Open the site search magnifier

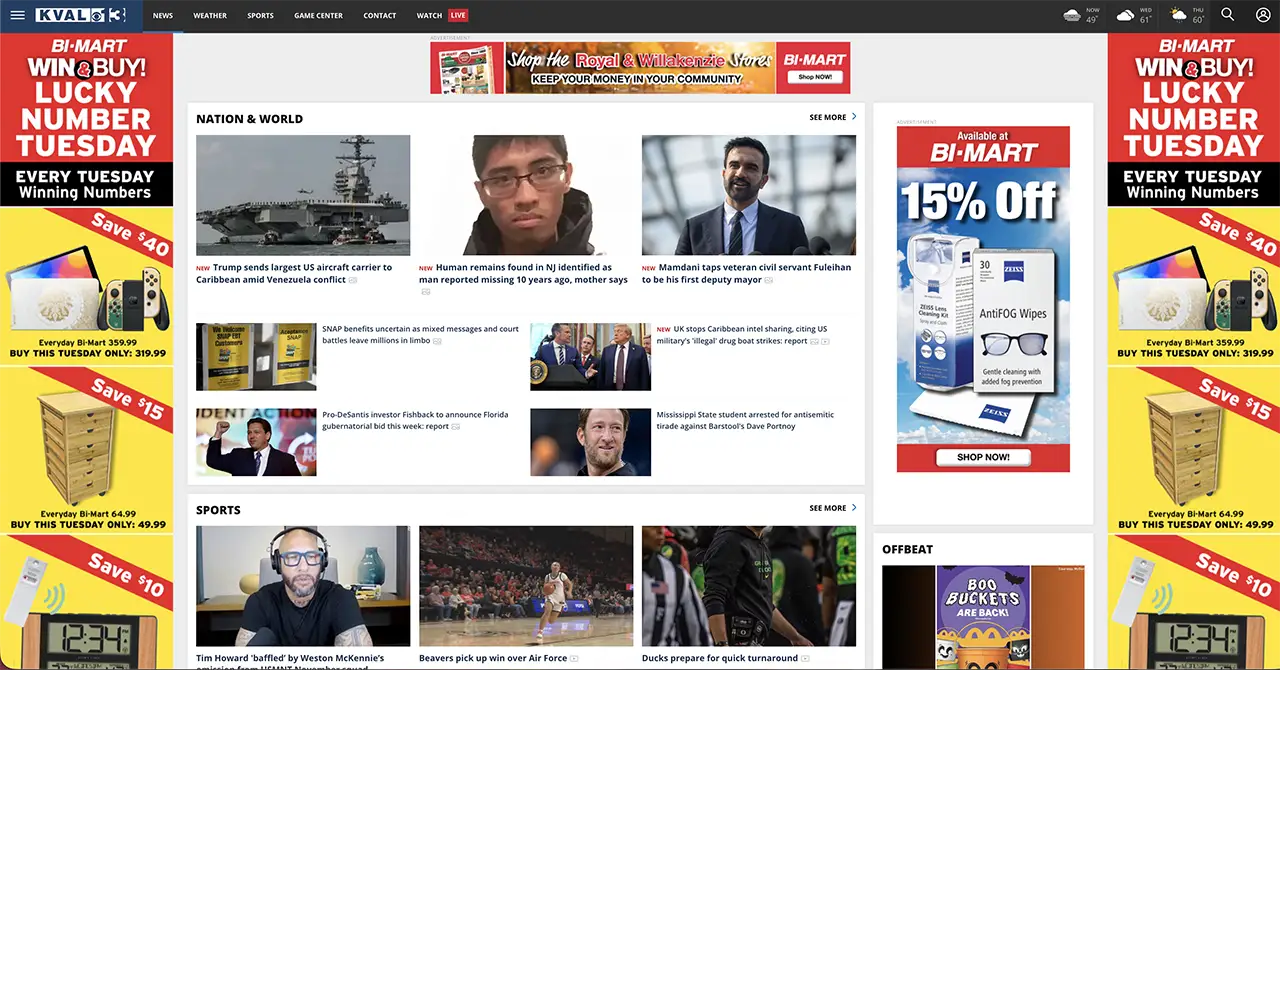coord(1228,15)
